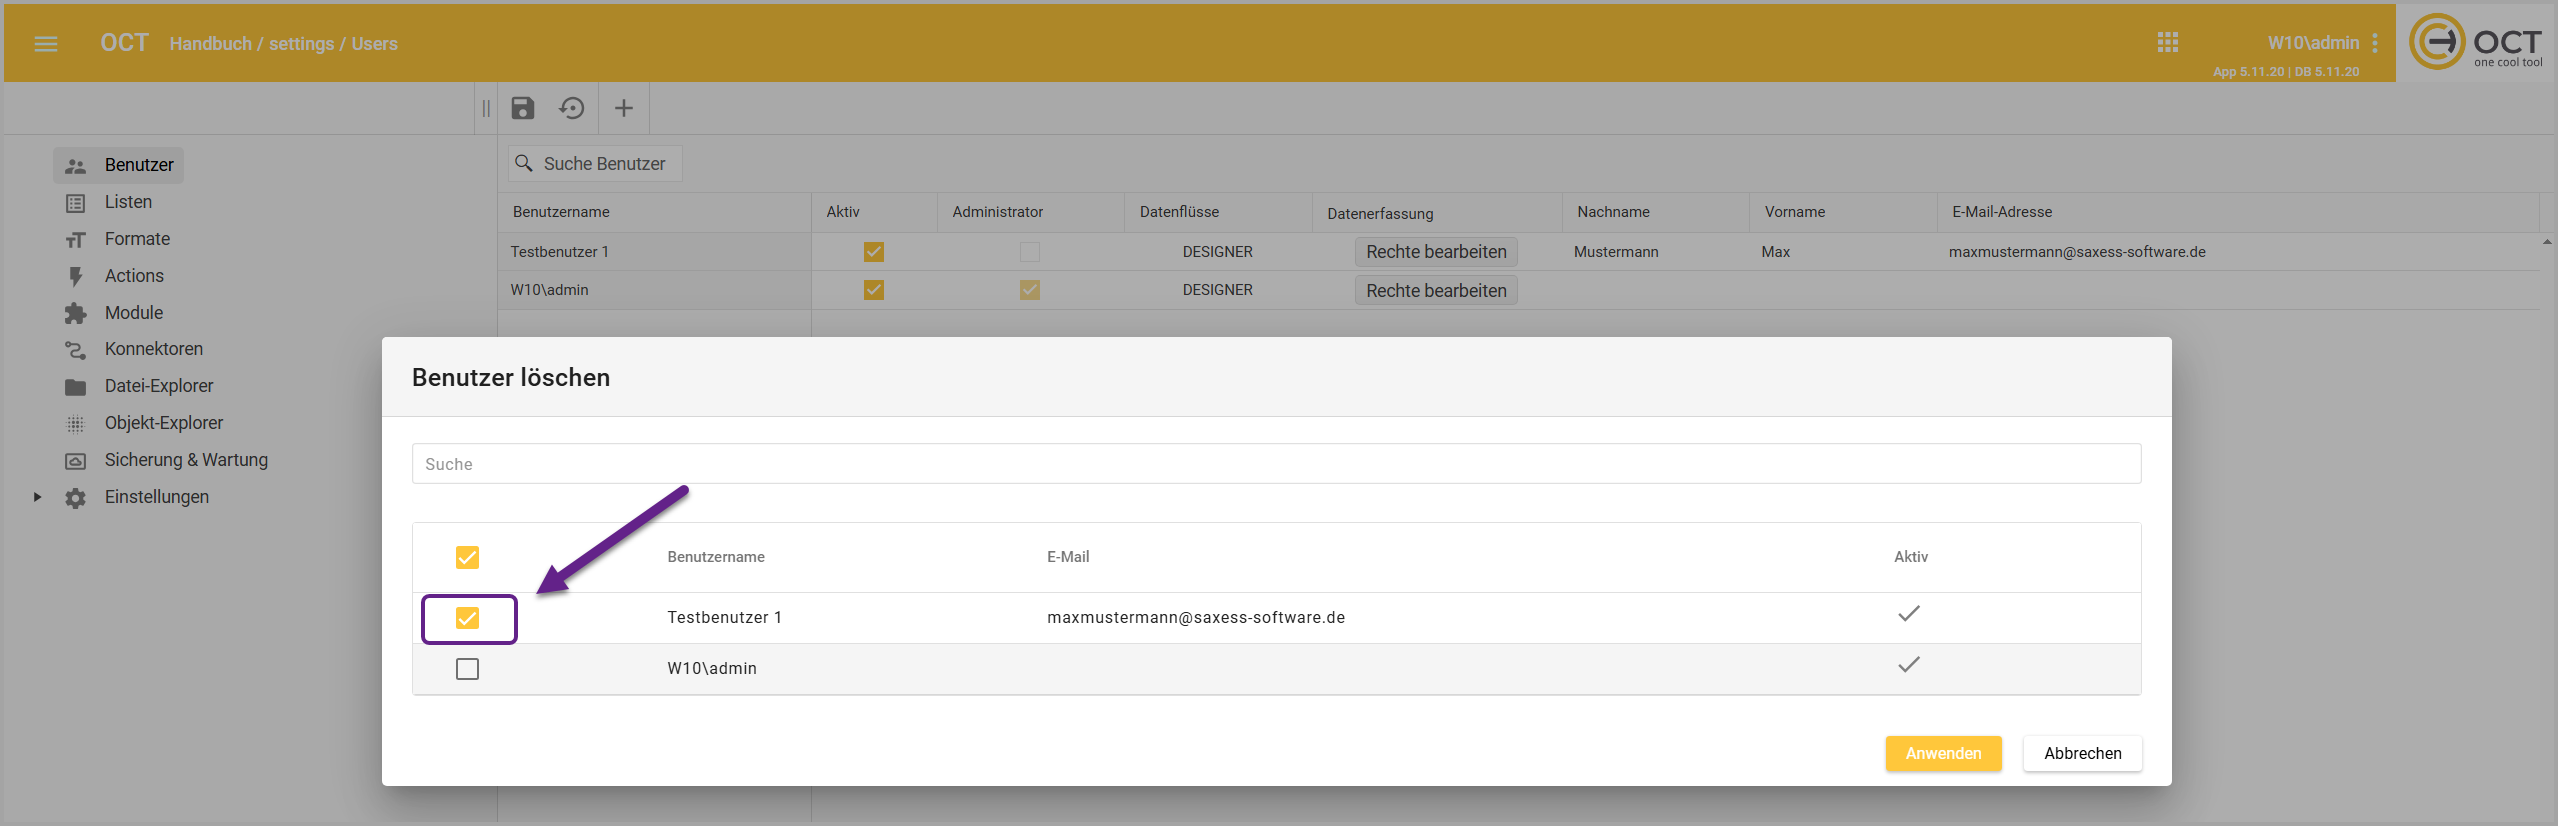
Task: Uncheck the Testbenutzer 1 checkbox in dialog
Action: pyautogui.click(x=467, y=618)
